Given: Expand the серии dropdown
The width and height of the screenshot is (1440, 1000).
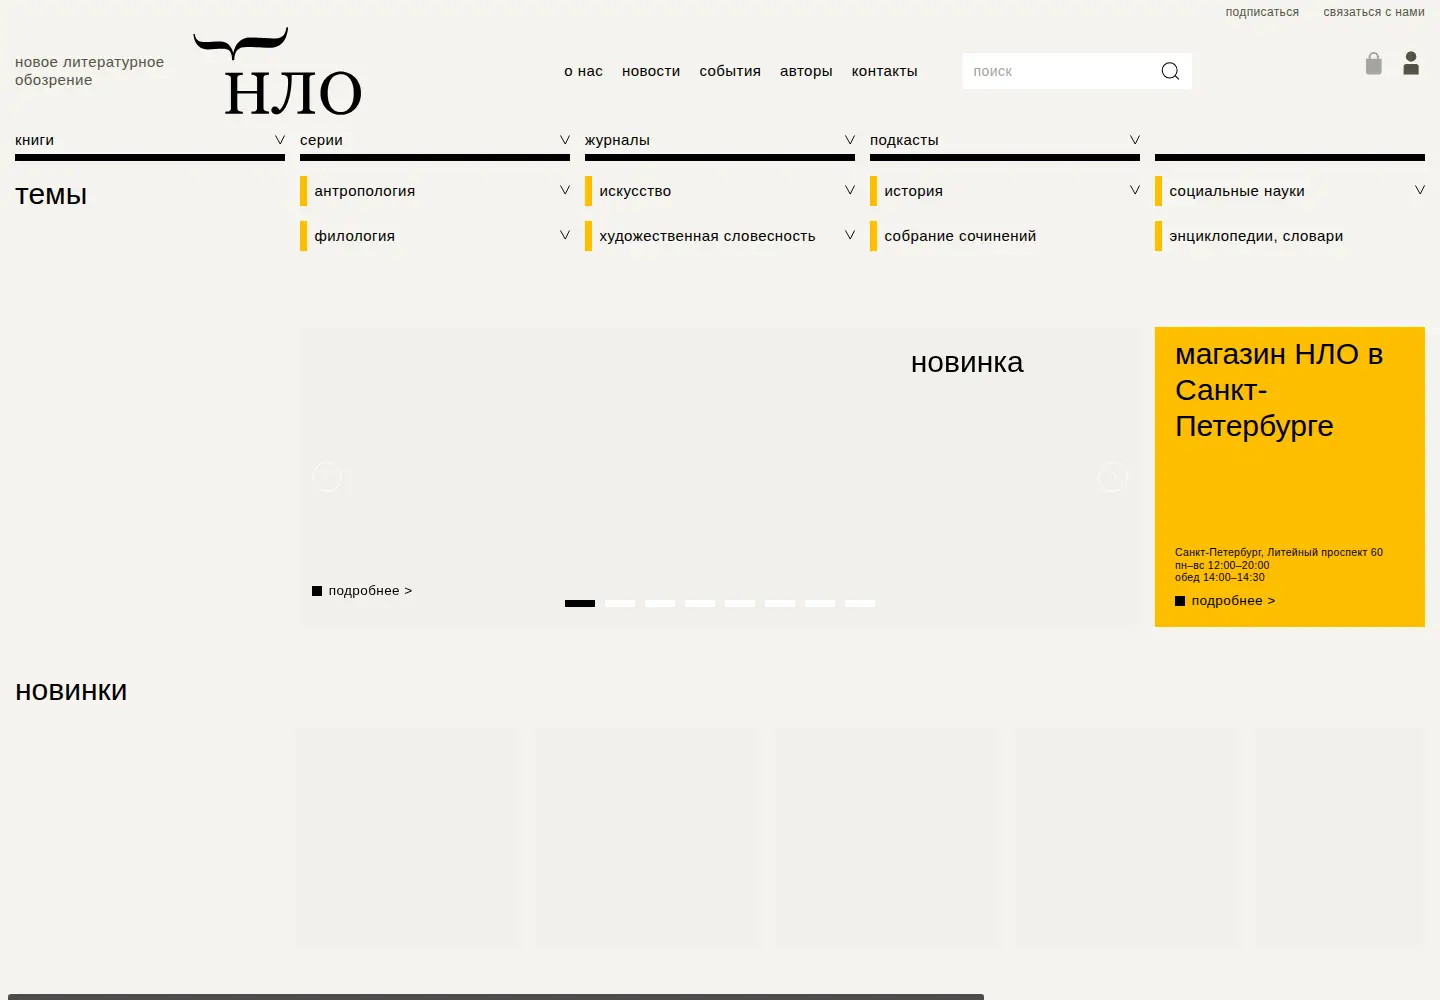Looking at the screenshot, I should (565, 140).
